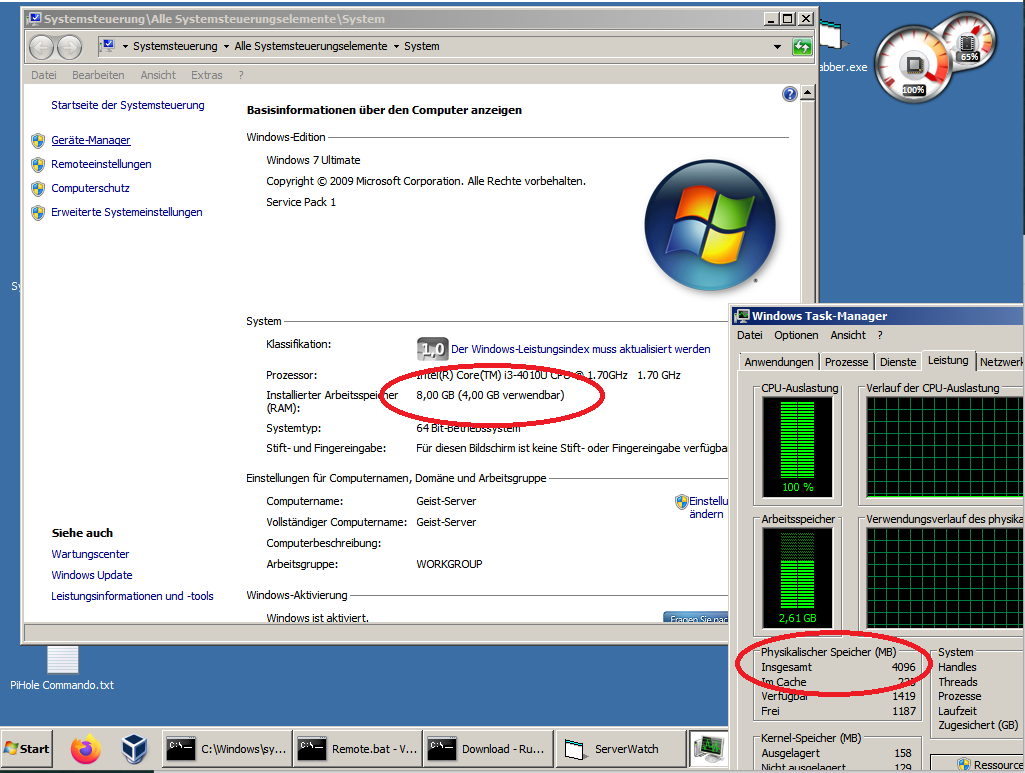
Task: Expand breadcrumb arrow after Systemsteuerung
Action: click(227, 46)
